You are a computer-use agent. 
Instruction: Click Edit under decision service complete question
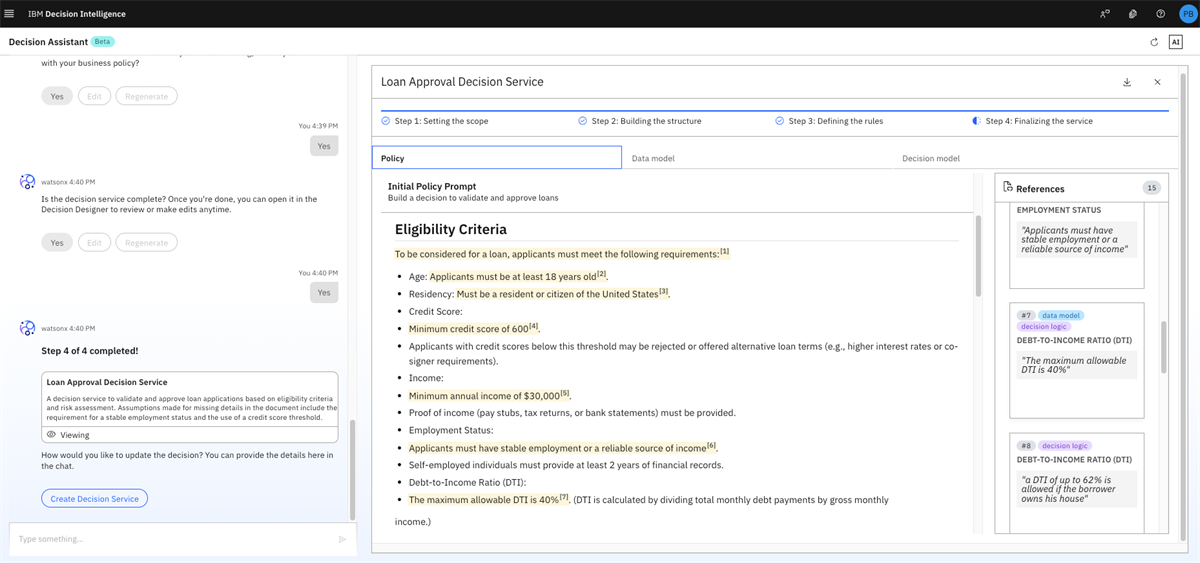point(94,242)
